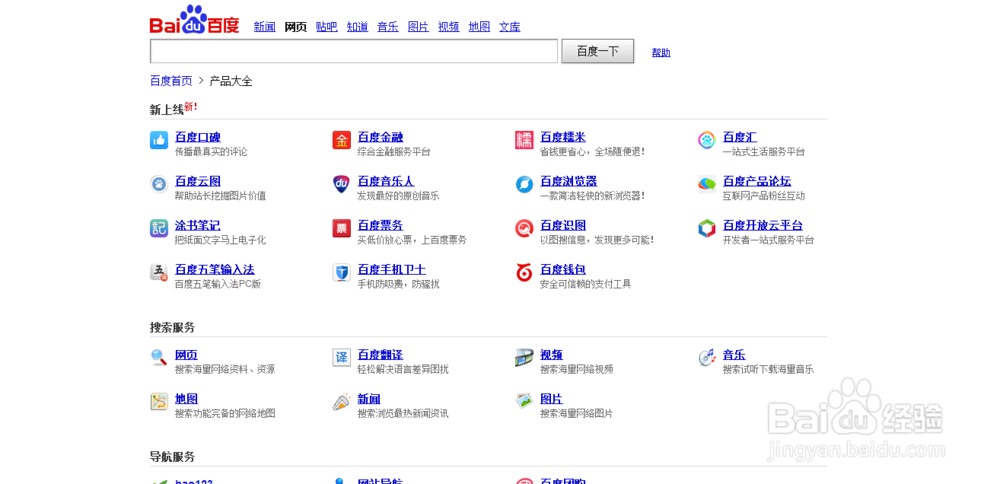Viewport: 1000px width, 484px height.
Task: Click the 帮助 help link
Action: pos(661,53)
